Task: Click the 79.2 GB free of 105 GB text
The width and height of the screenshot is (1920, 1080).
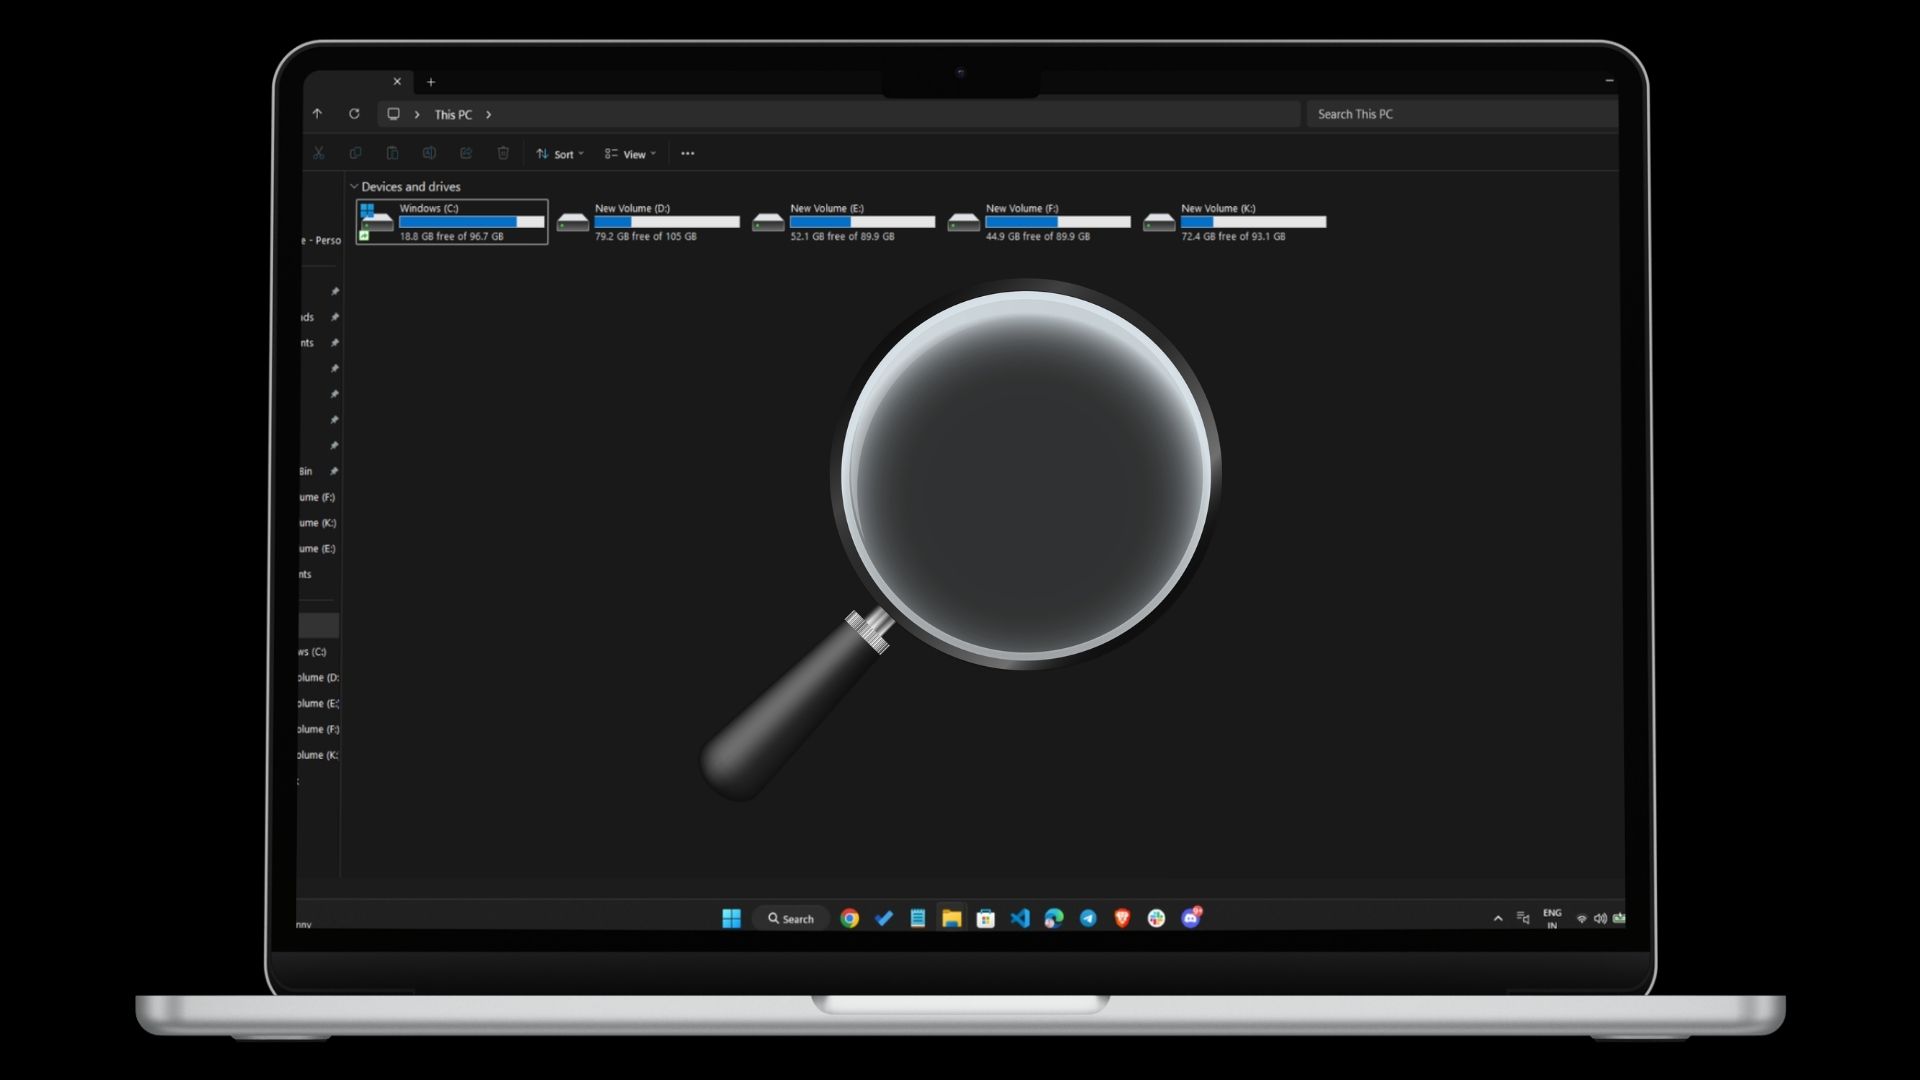Action: [x=646, y=237]
